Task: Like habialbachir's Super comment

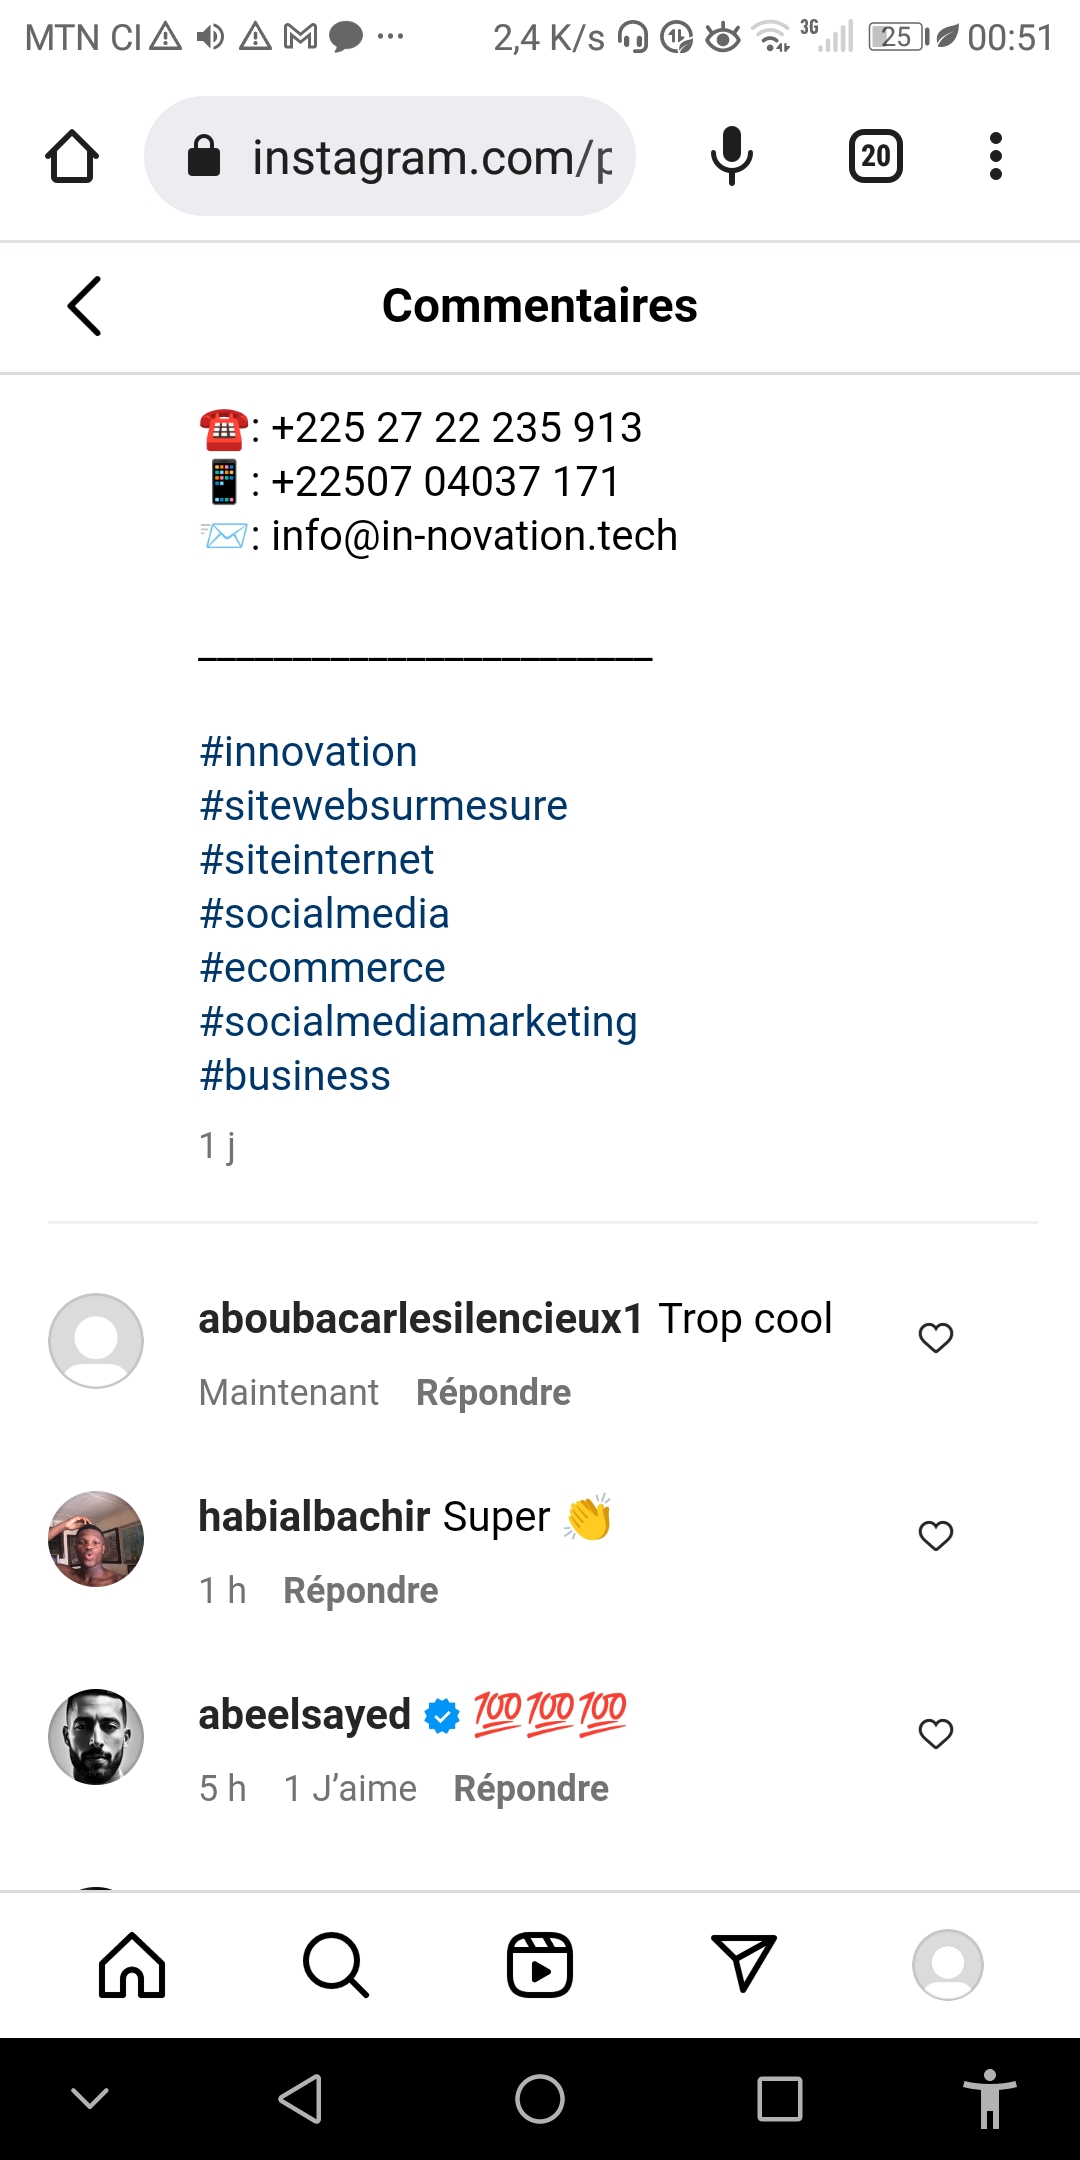Action: tap(936, 1536)
